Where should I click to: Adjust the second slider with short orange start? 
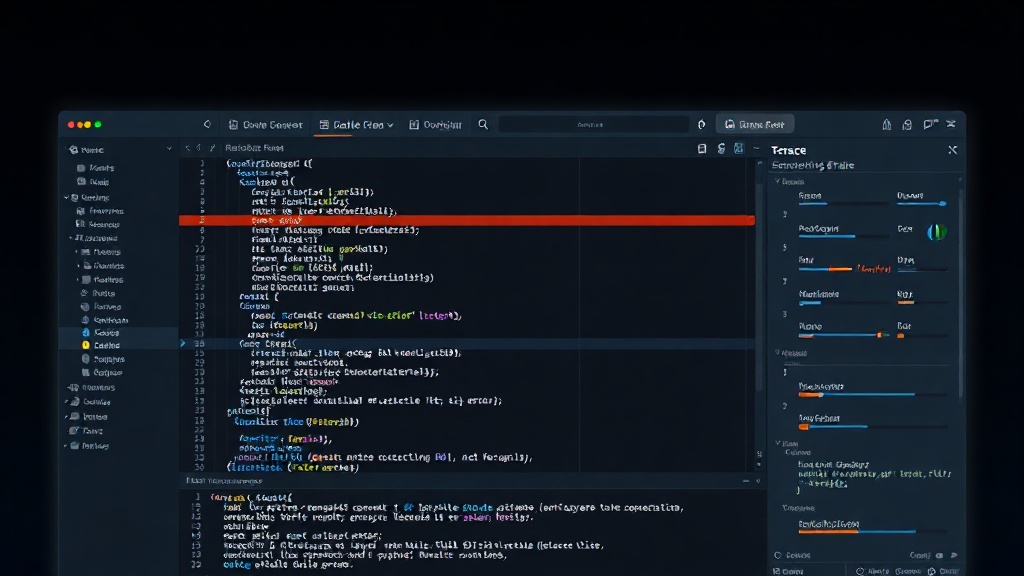pyautogui.click(x=872, y=426)
